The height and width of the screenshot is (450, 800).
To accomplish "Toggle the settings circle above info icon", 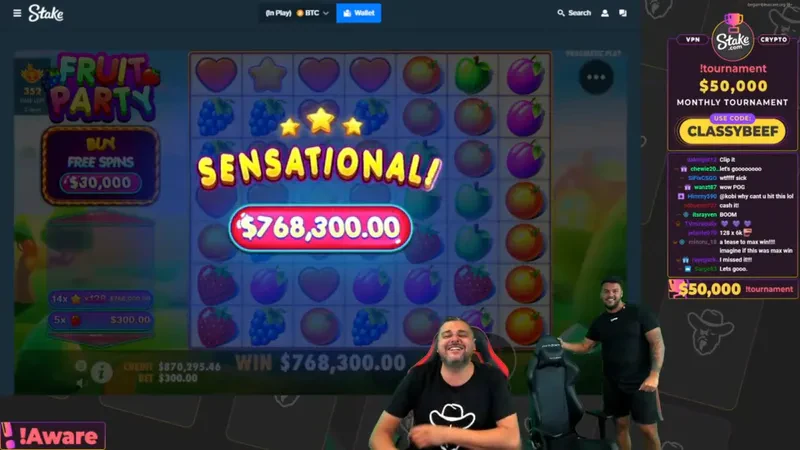I will tap(81, 365).
